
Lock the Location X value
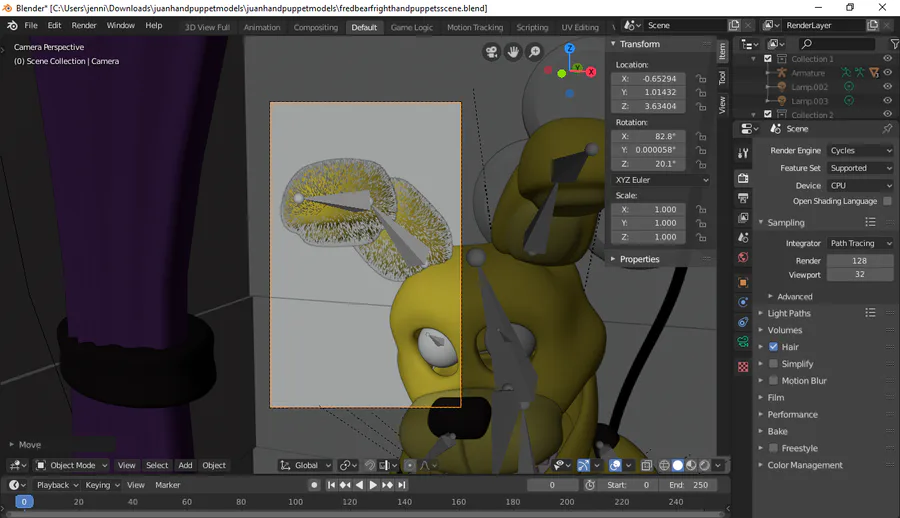pos(701,79)
